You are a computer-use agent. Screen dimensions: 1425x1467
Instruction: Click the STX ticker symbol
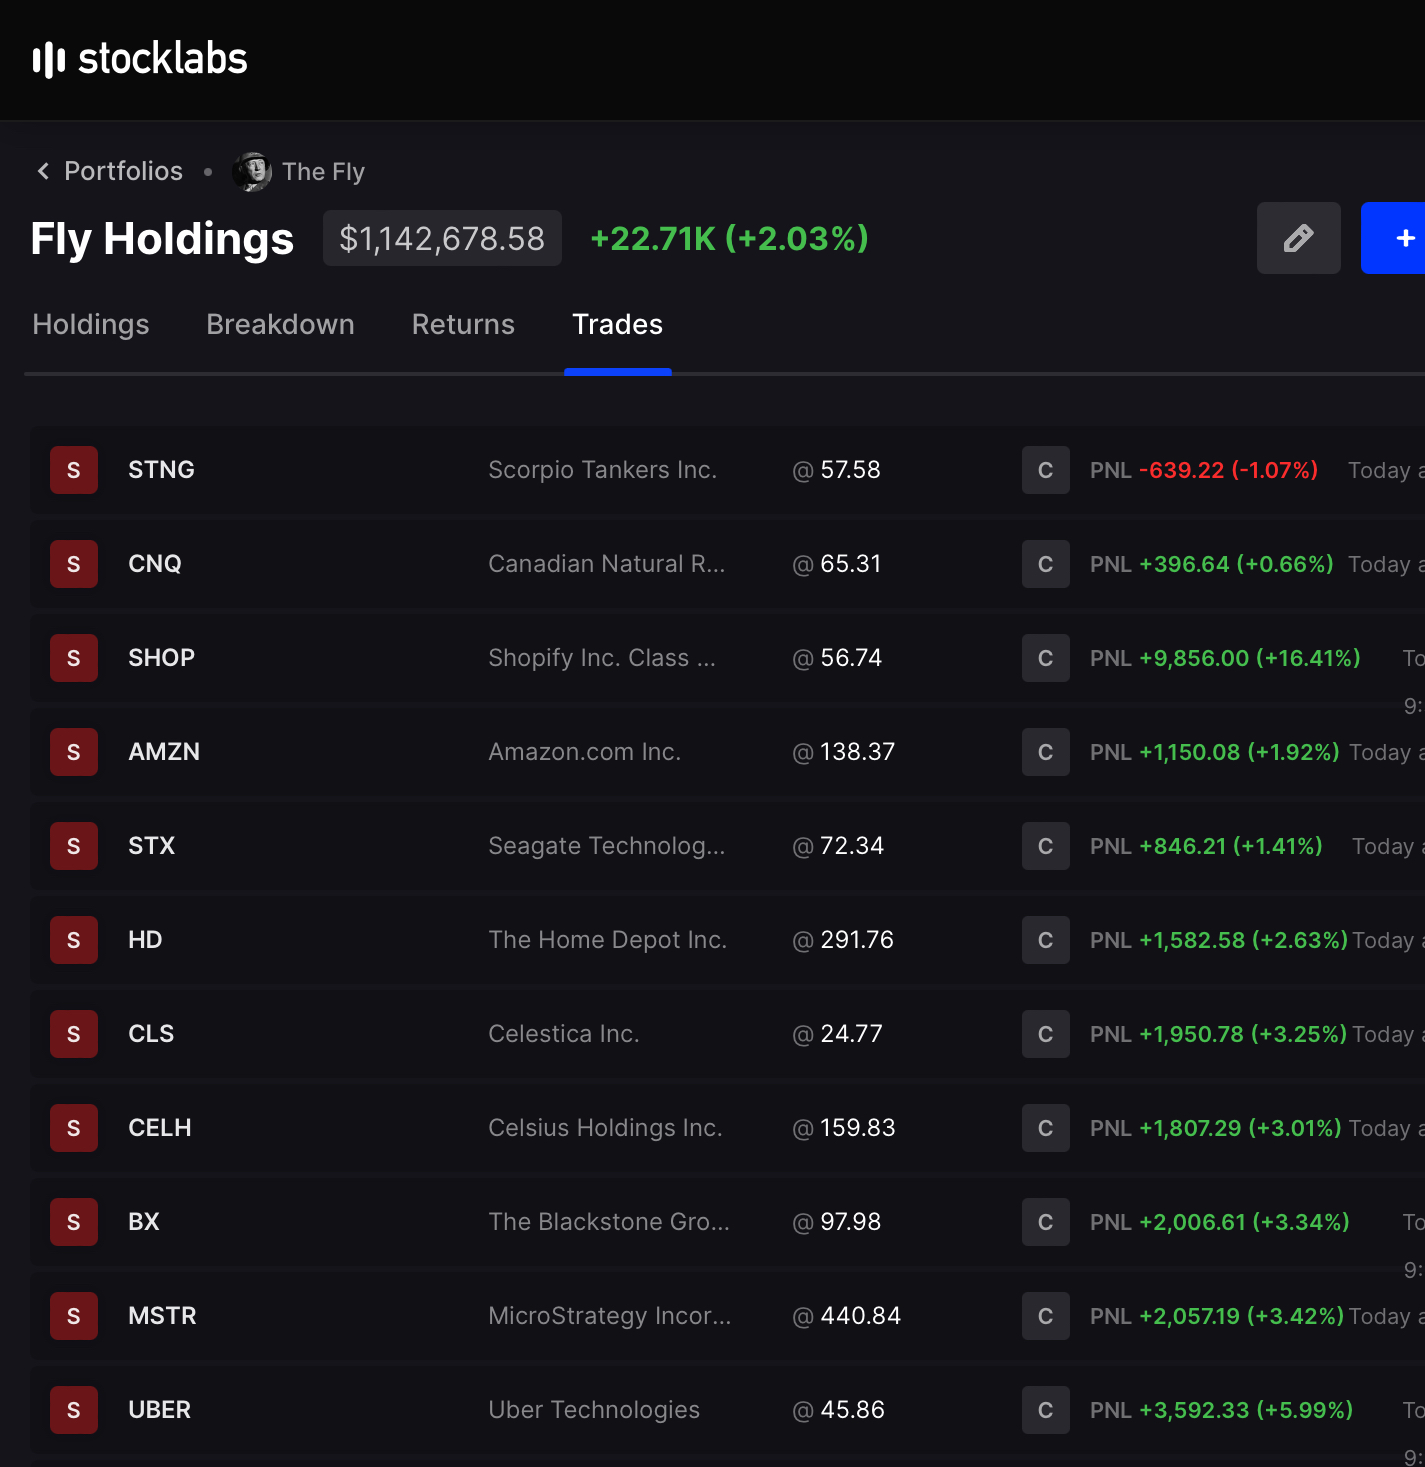[151, 846]
